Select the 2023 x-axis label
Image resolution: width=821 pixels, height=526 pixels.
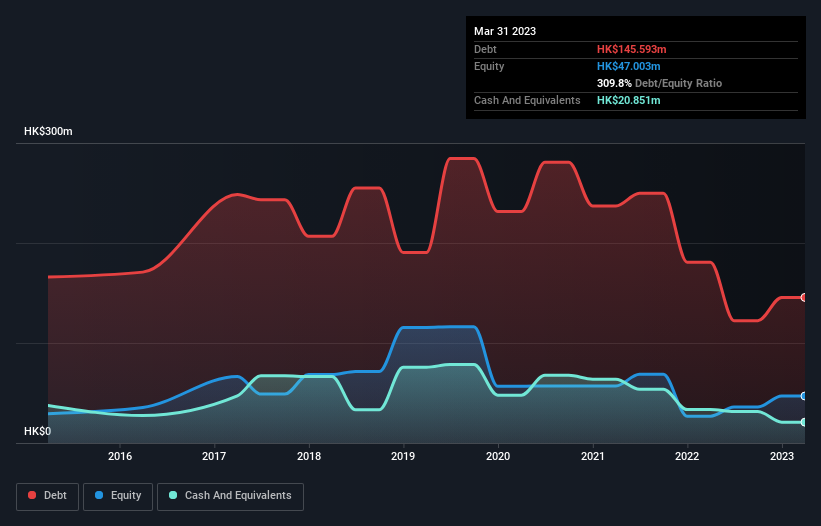point(782,456)
